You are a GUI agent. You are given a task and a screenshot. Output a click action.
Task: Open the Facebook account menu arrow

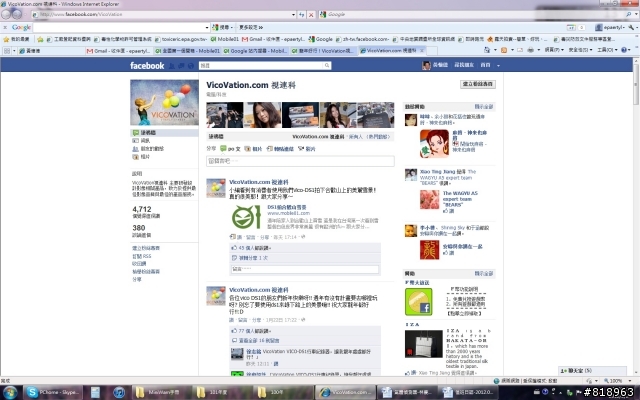click(498, 65)
